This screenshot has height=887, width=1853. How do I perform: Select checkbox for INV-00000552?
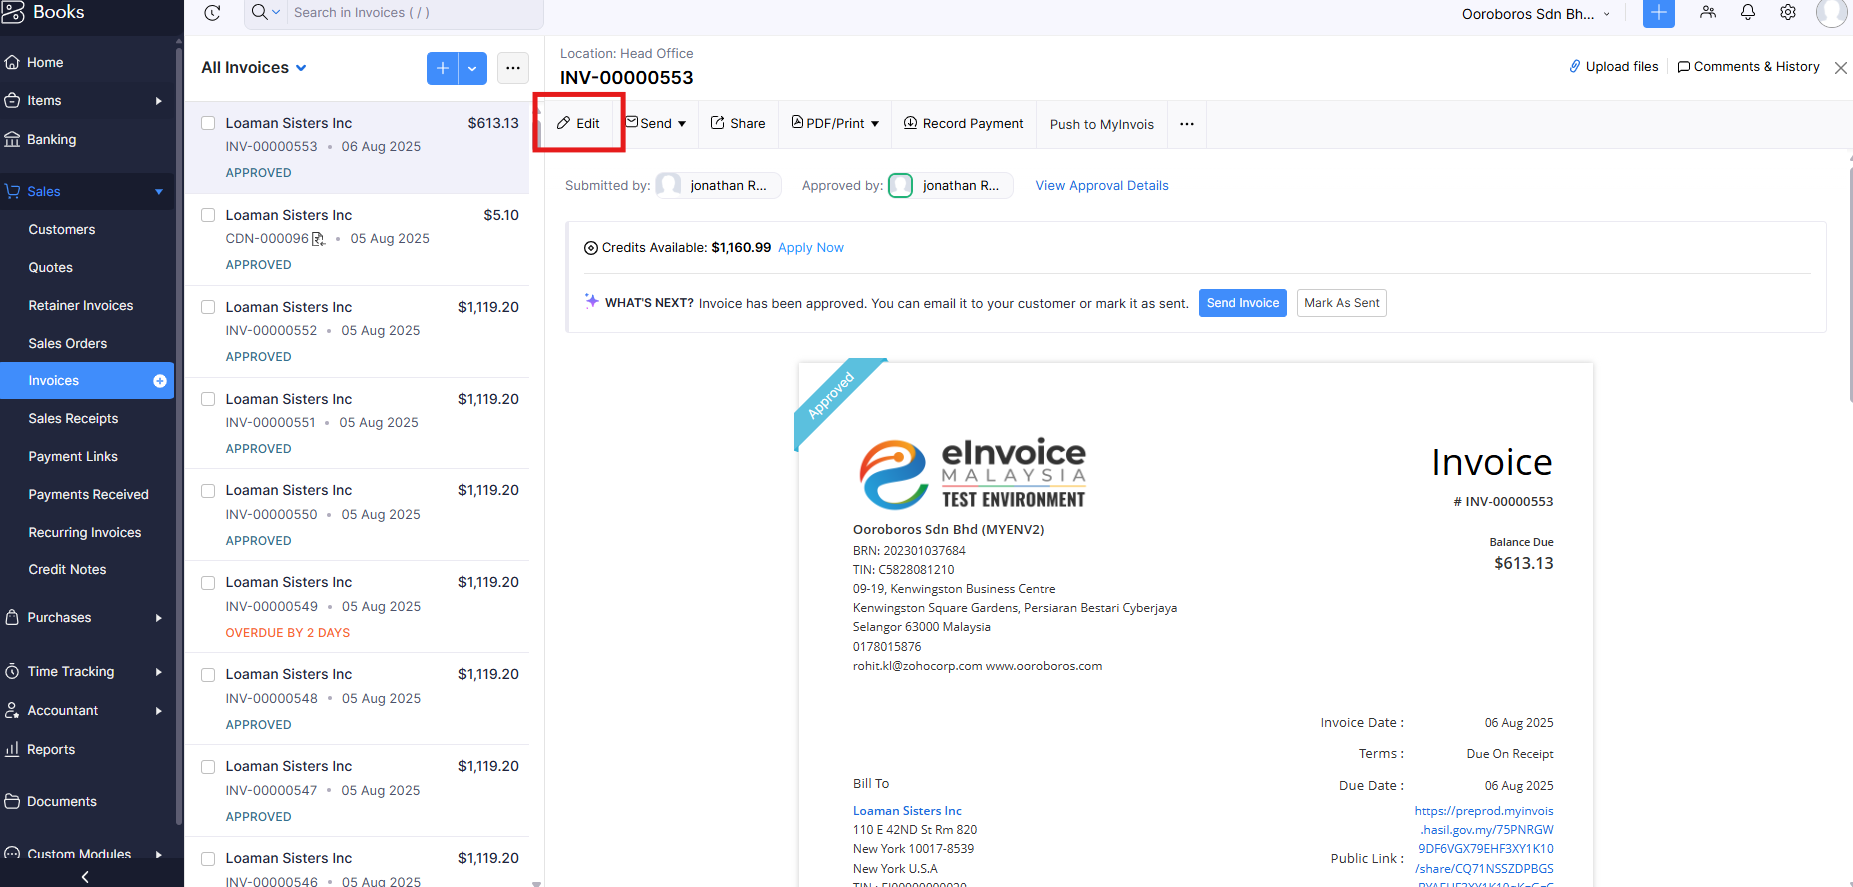tap(208, 307)
